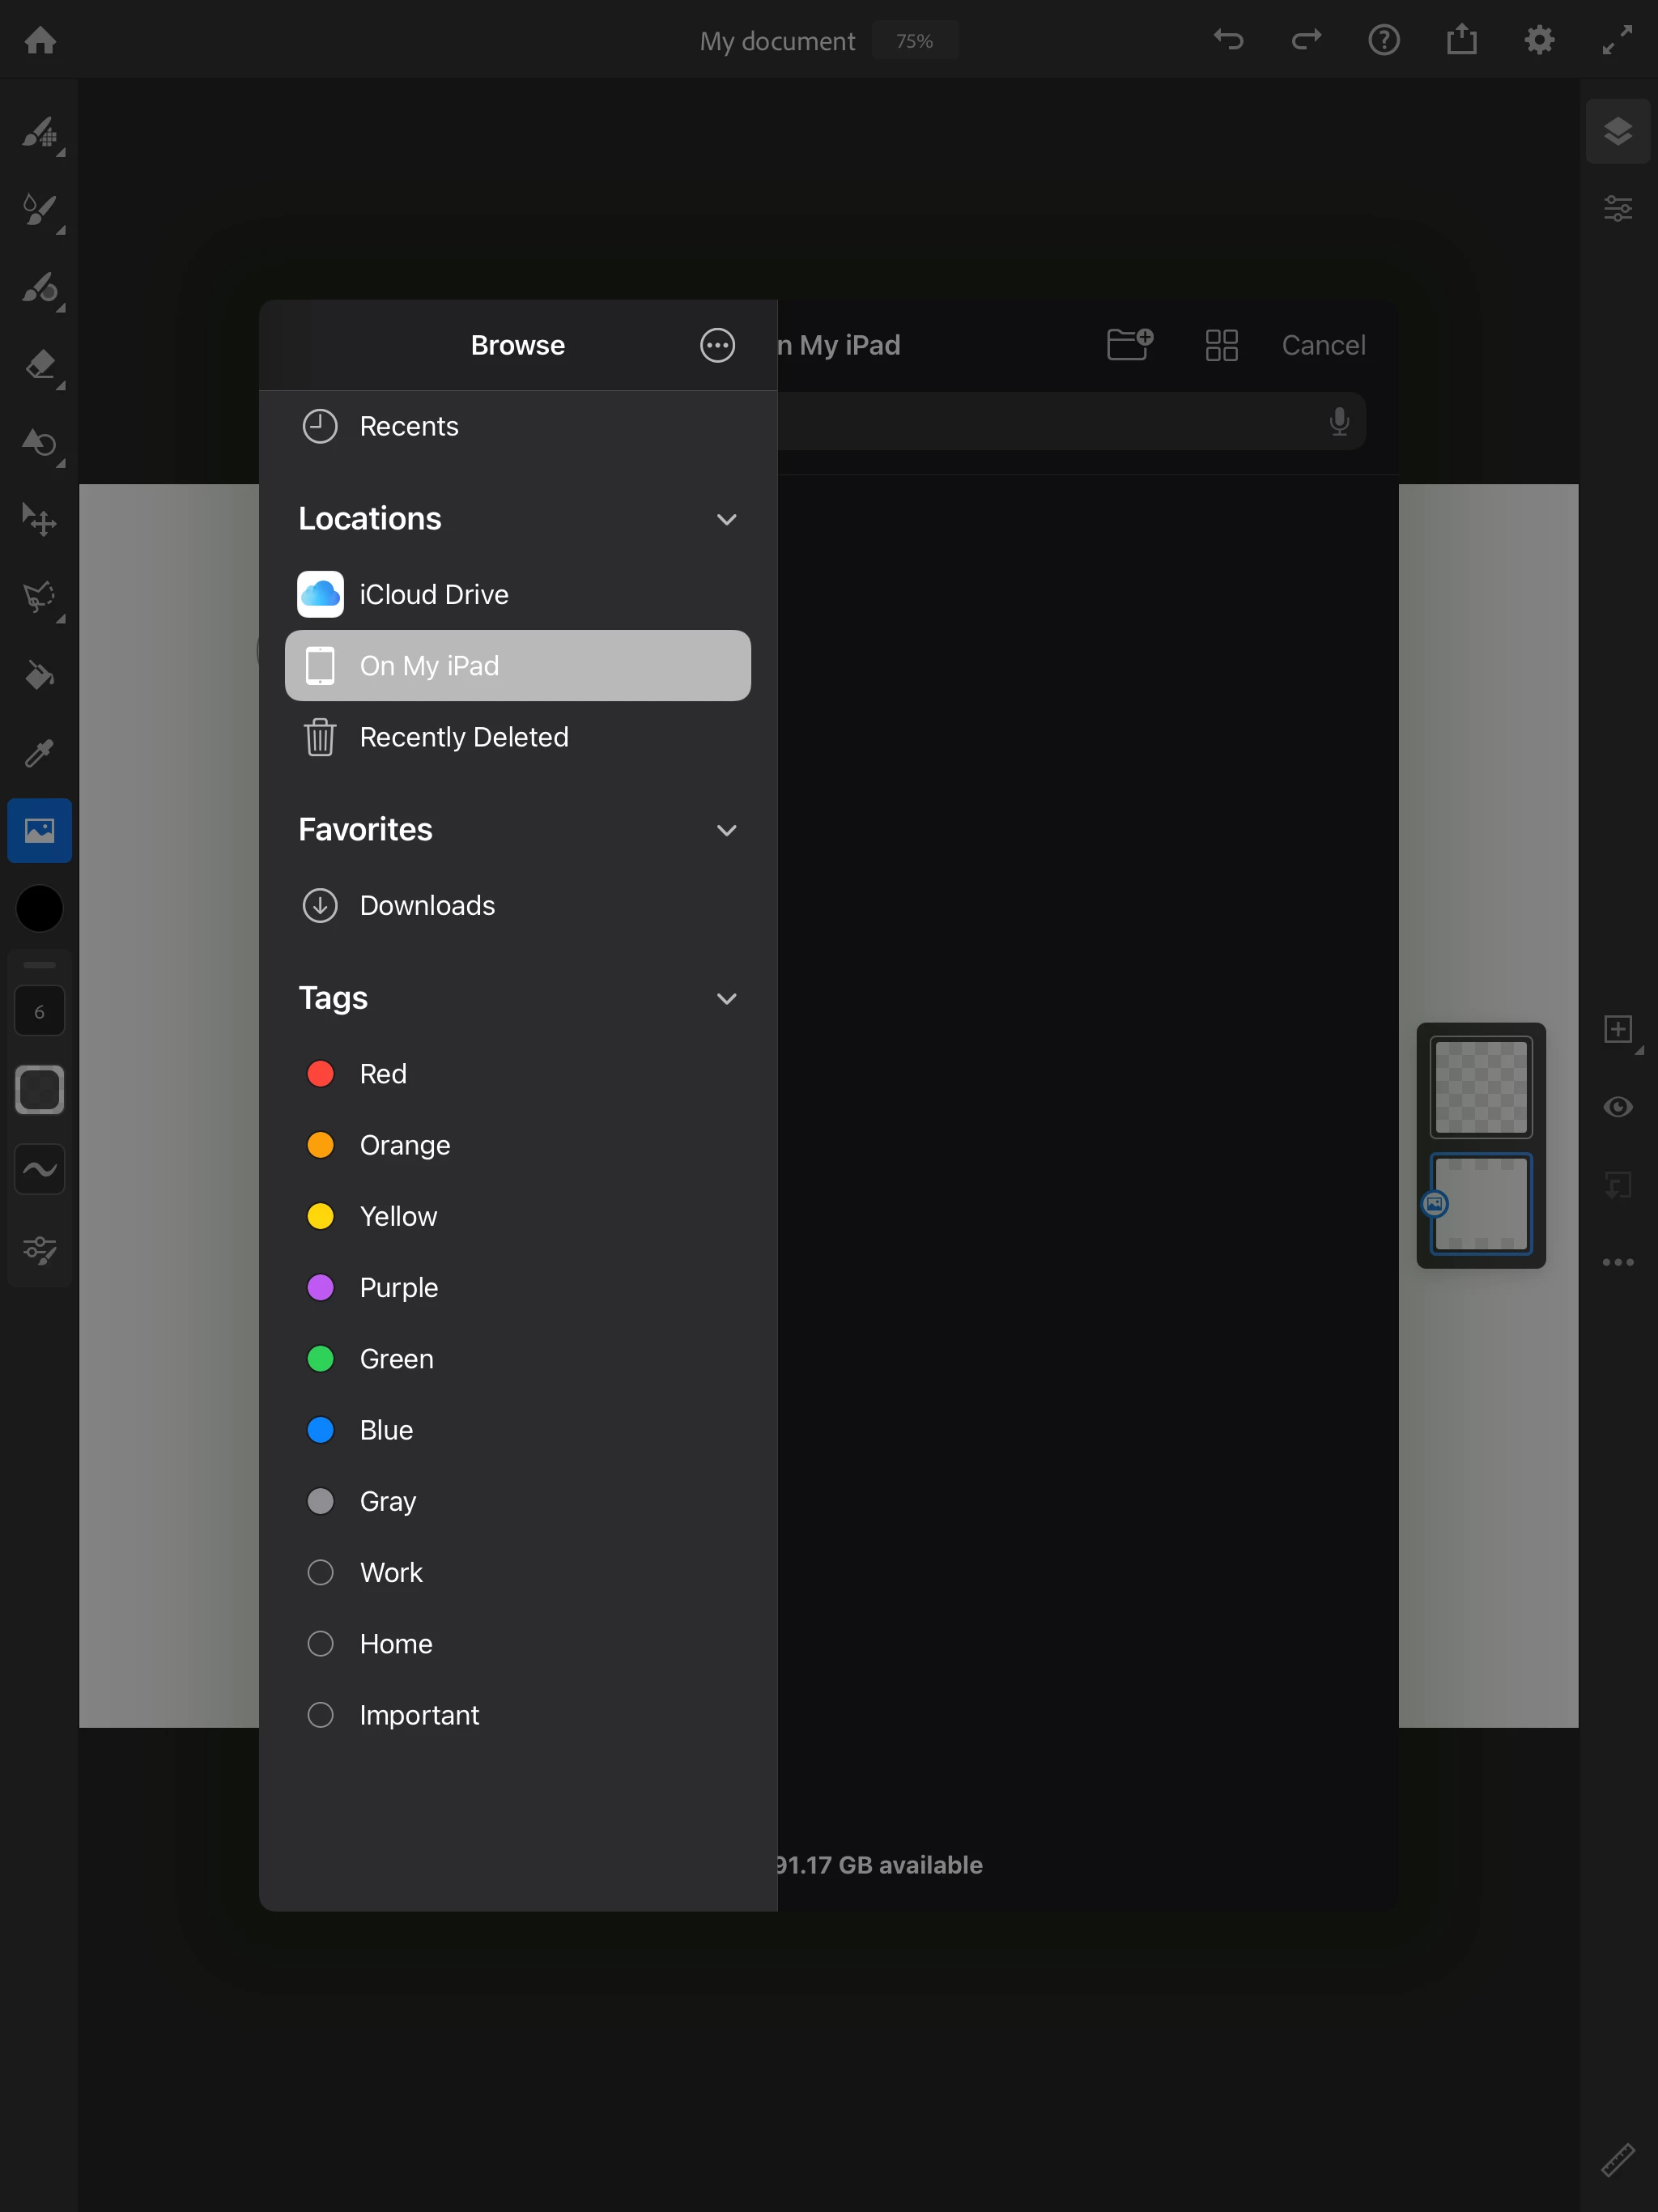Collapse the Tags section chevron

[x=727, y=999]
